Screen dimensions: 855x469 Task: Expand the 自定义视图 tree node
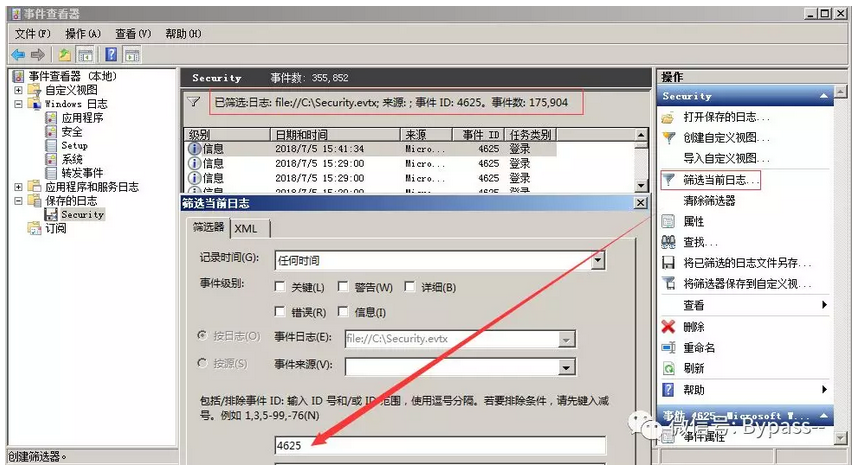[x=18, y=90]
